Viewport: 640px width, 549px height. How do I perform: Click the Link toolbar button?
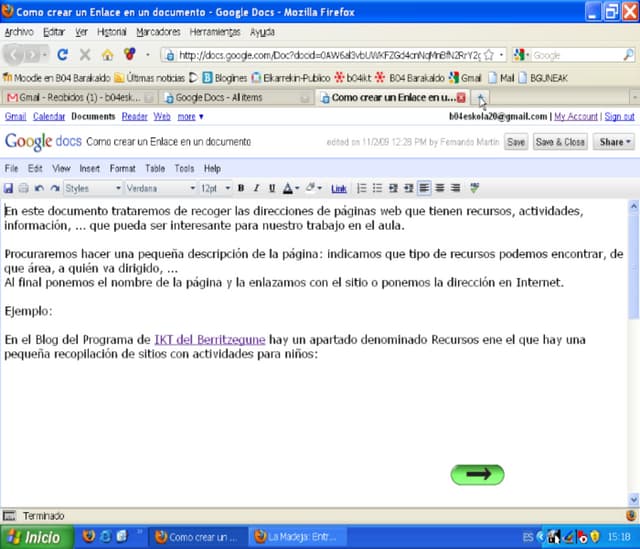[339, 189]
